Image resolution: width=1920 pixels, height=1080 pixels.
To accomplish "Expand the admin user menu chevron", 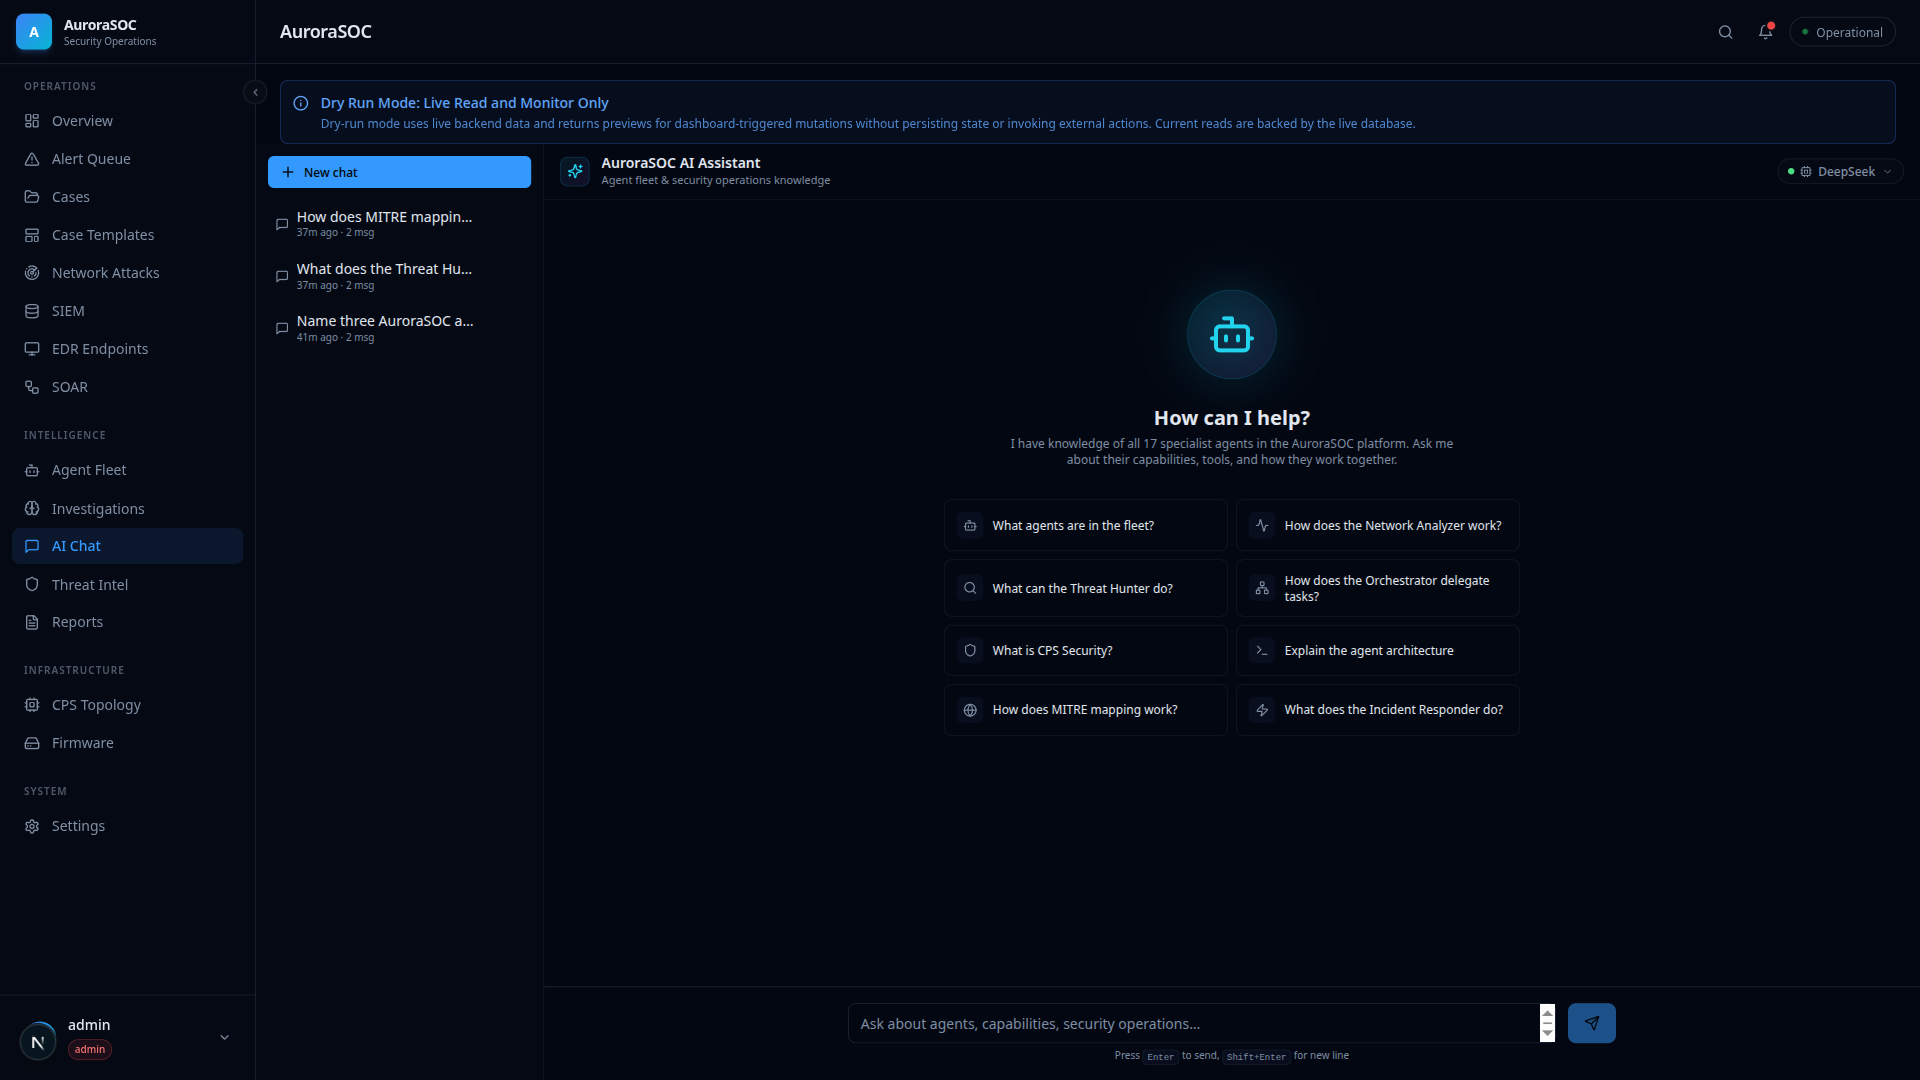I will [224, 1037].
